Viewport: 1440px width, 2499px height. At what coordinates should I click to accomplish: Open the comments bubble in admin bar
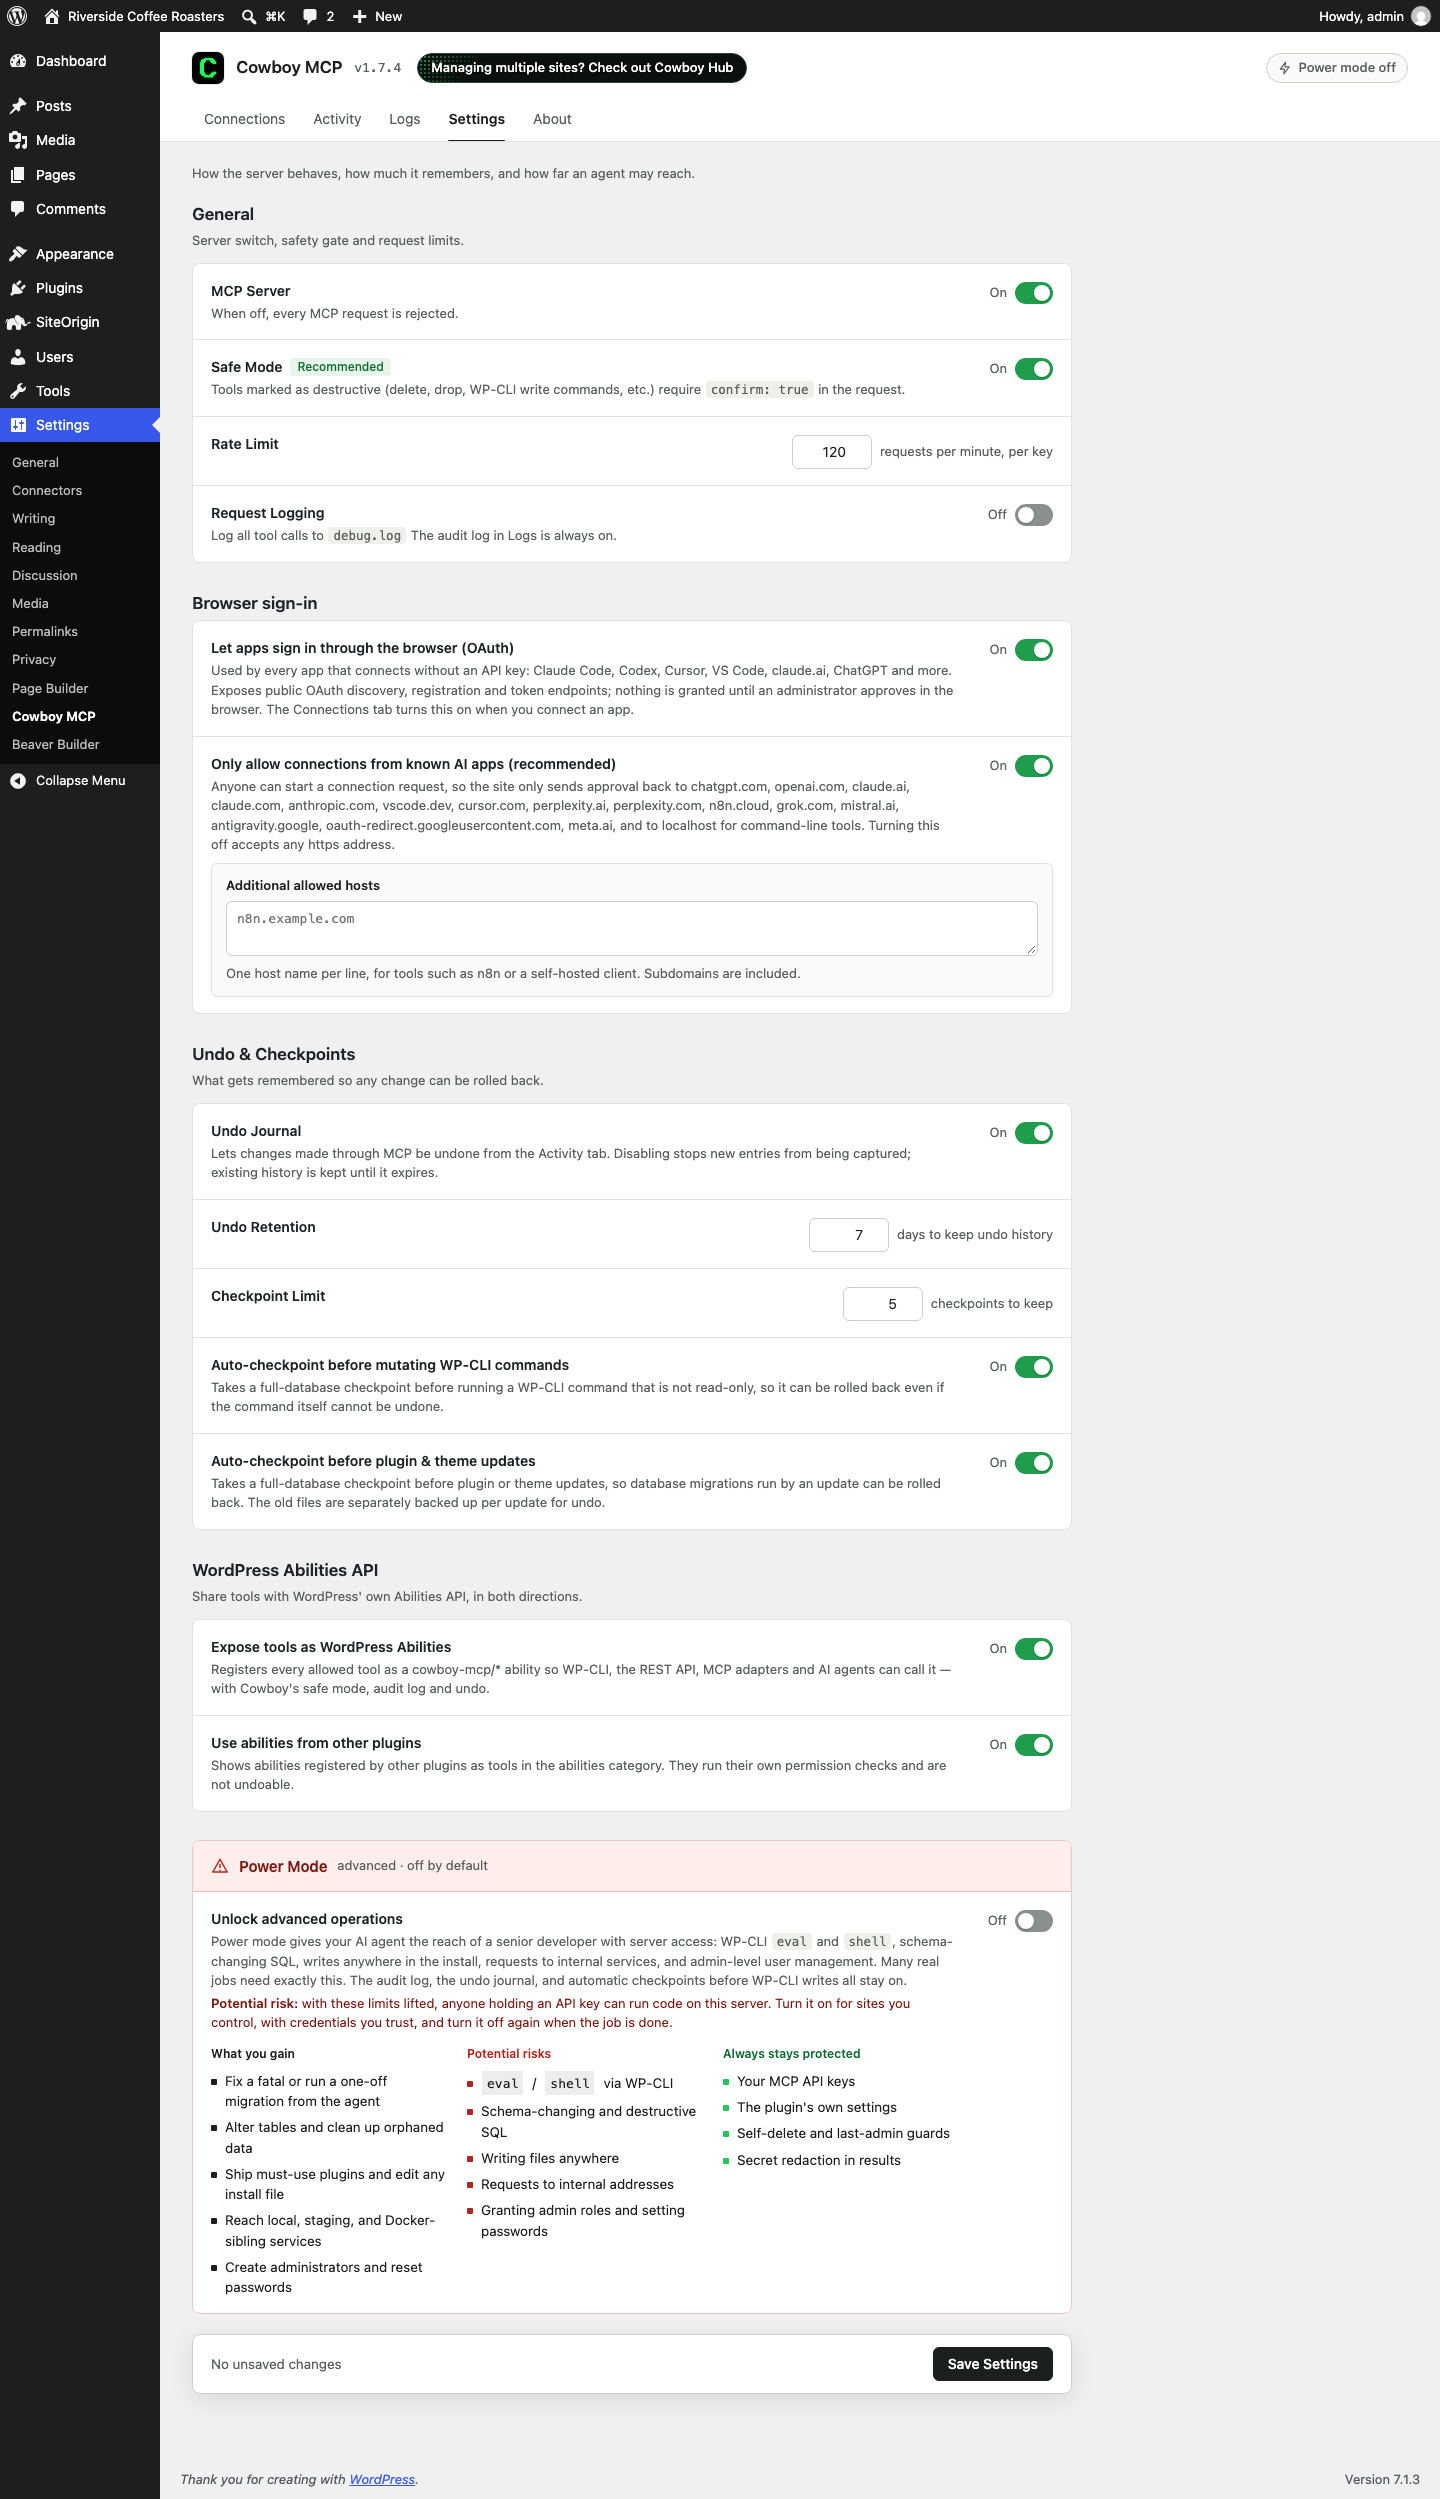pos(310,16)
